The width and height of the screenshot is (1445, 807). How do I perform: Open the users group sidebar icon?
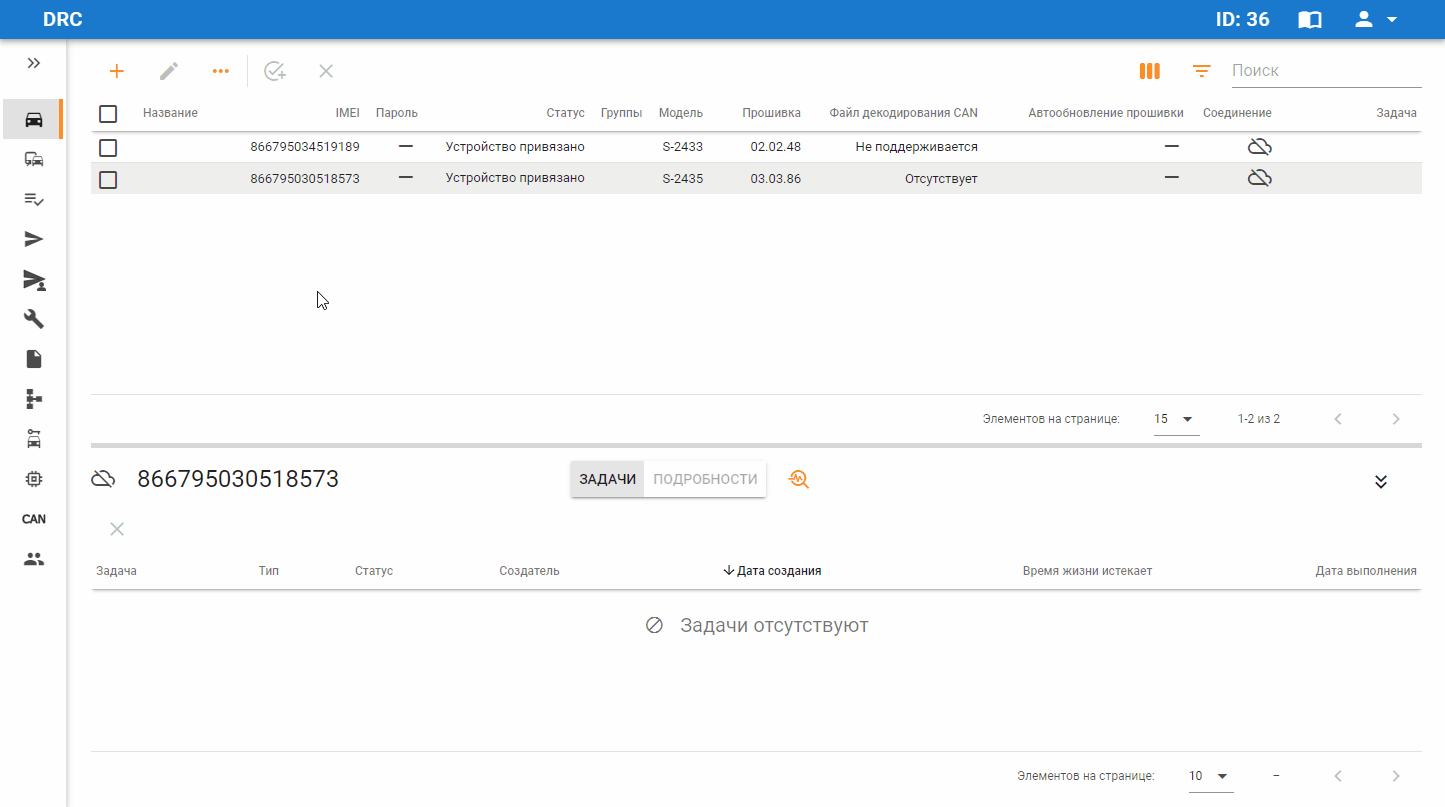tap(34, 559)
